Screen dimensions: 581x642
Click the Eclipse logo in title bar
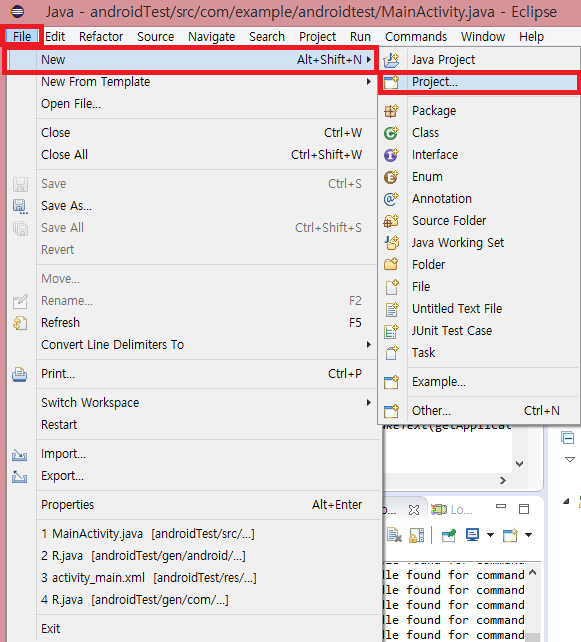click(17, 11)
